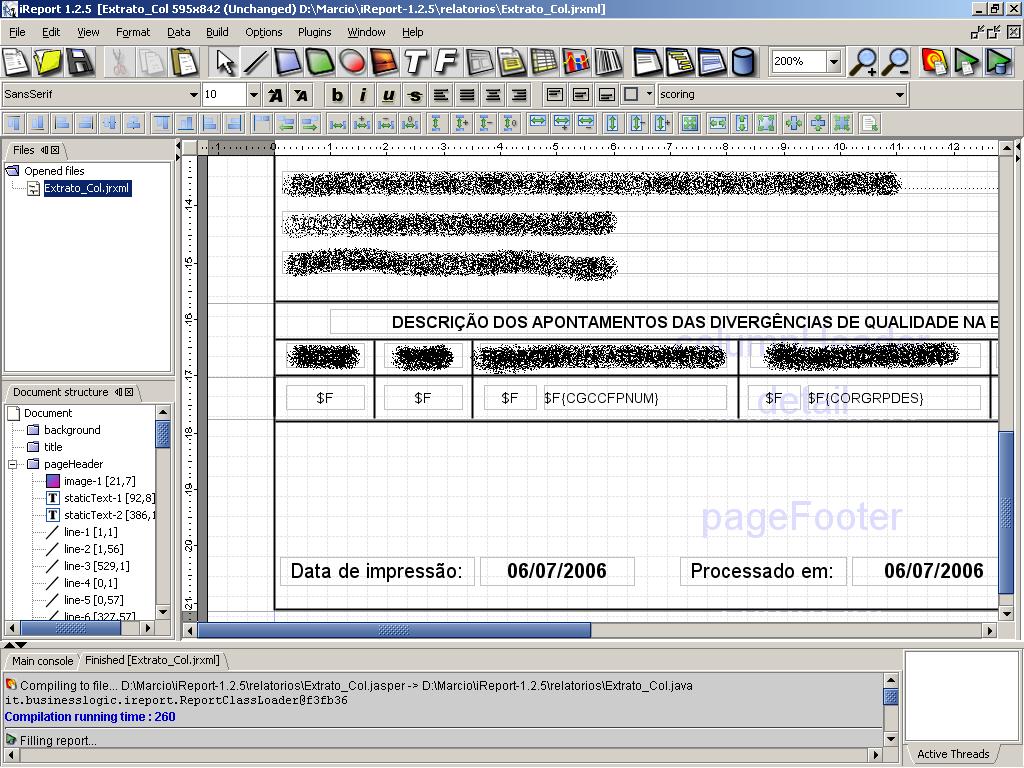This screenshot has height=768, width=1024.
Task: Increase font size icon
Action: 276,95
